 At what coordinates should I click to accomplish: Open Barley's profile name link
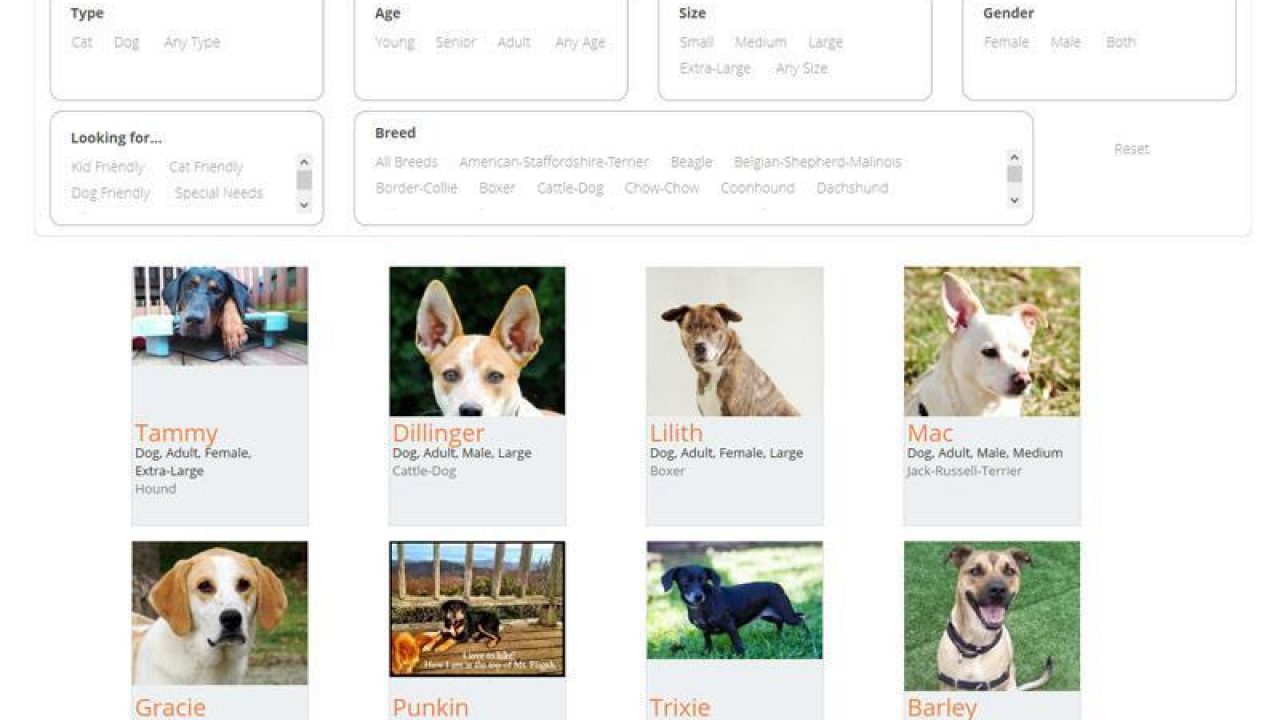point(942,707)
